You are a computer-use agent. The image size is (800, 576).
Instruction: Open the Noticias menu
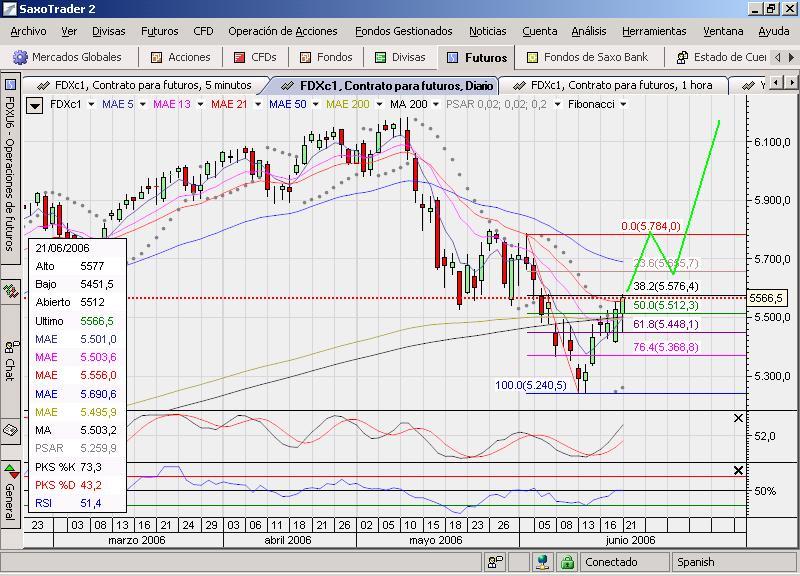[488, 32]
